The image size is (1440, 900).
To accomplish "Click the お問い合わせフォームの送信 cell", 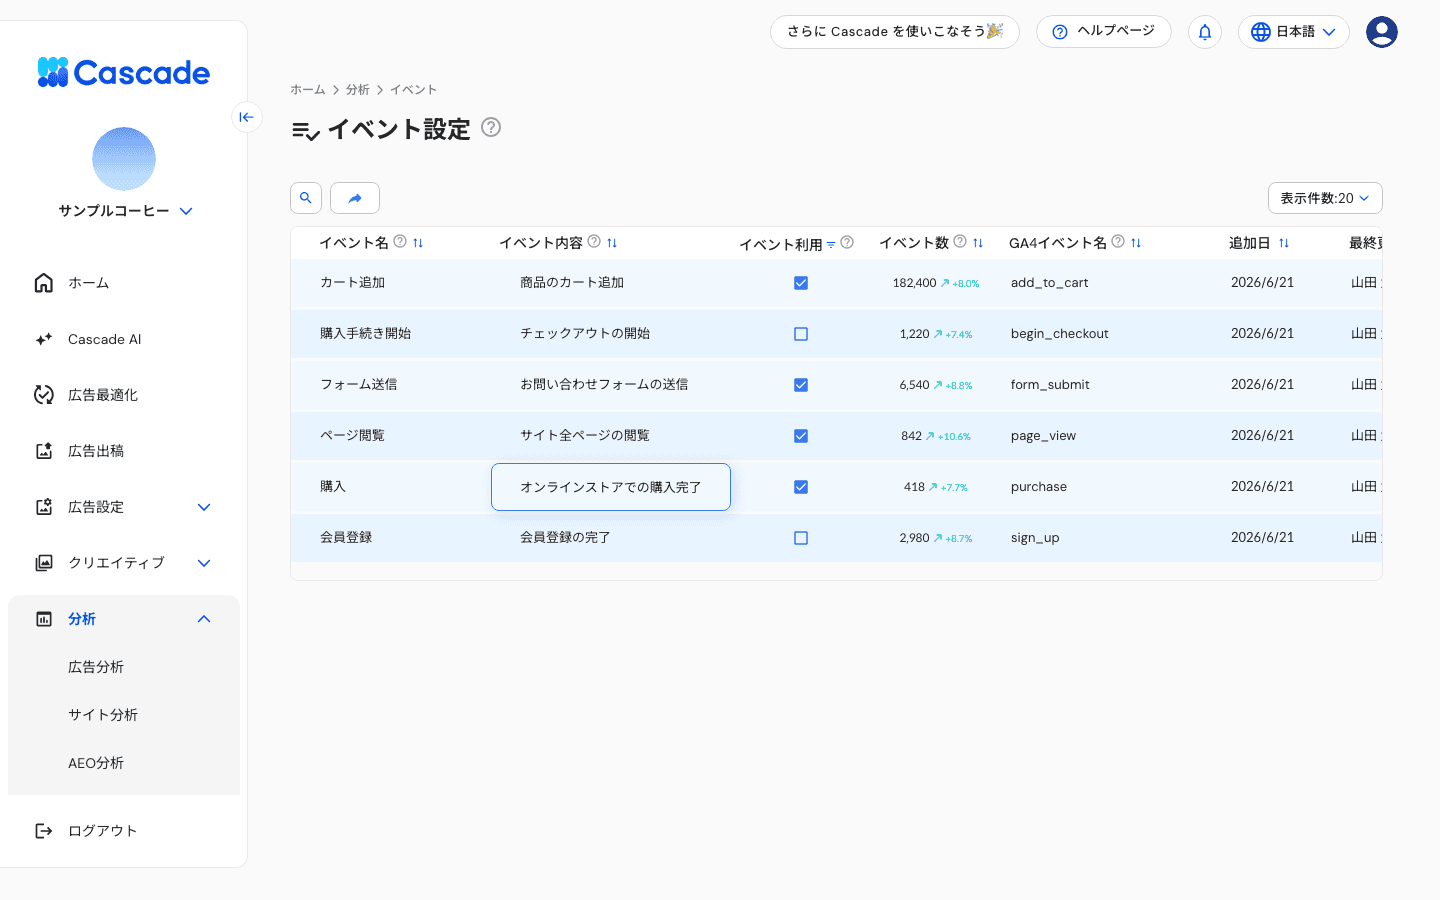I will pyautogui.click(x=604, y=385).
